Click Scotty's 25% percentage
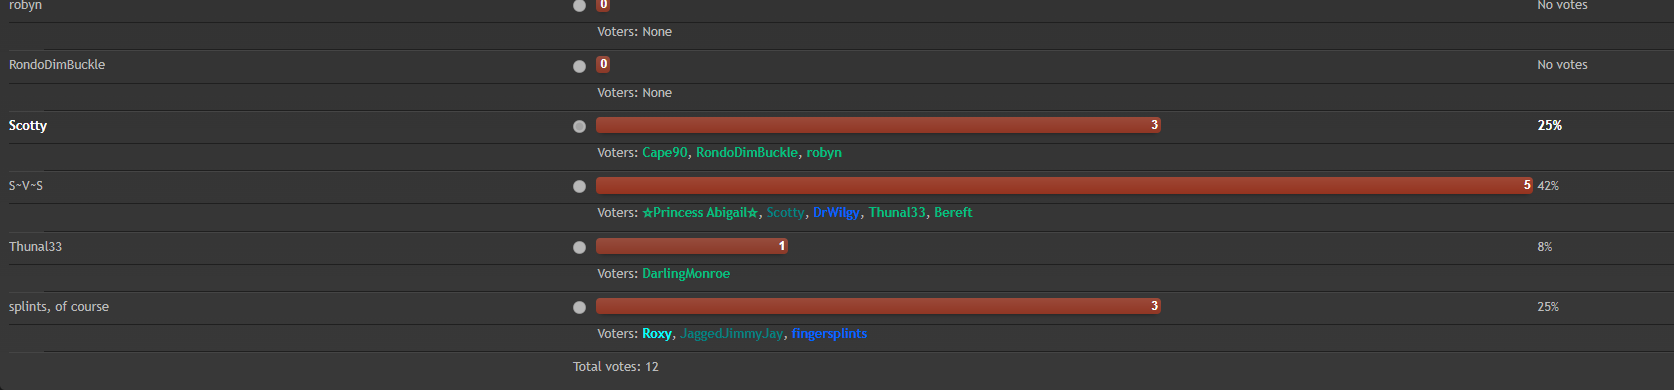1674x390 pixels. coord(1550,126)
